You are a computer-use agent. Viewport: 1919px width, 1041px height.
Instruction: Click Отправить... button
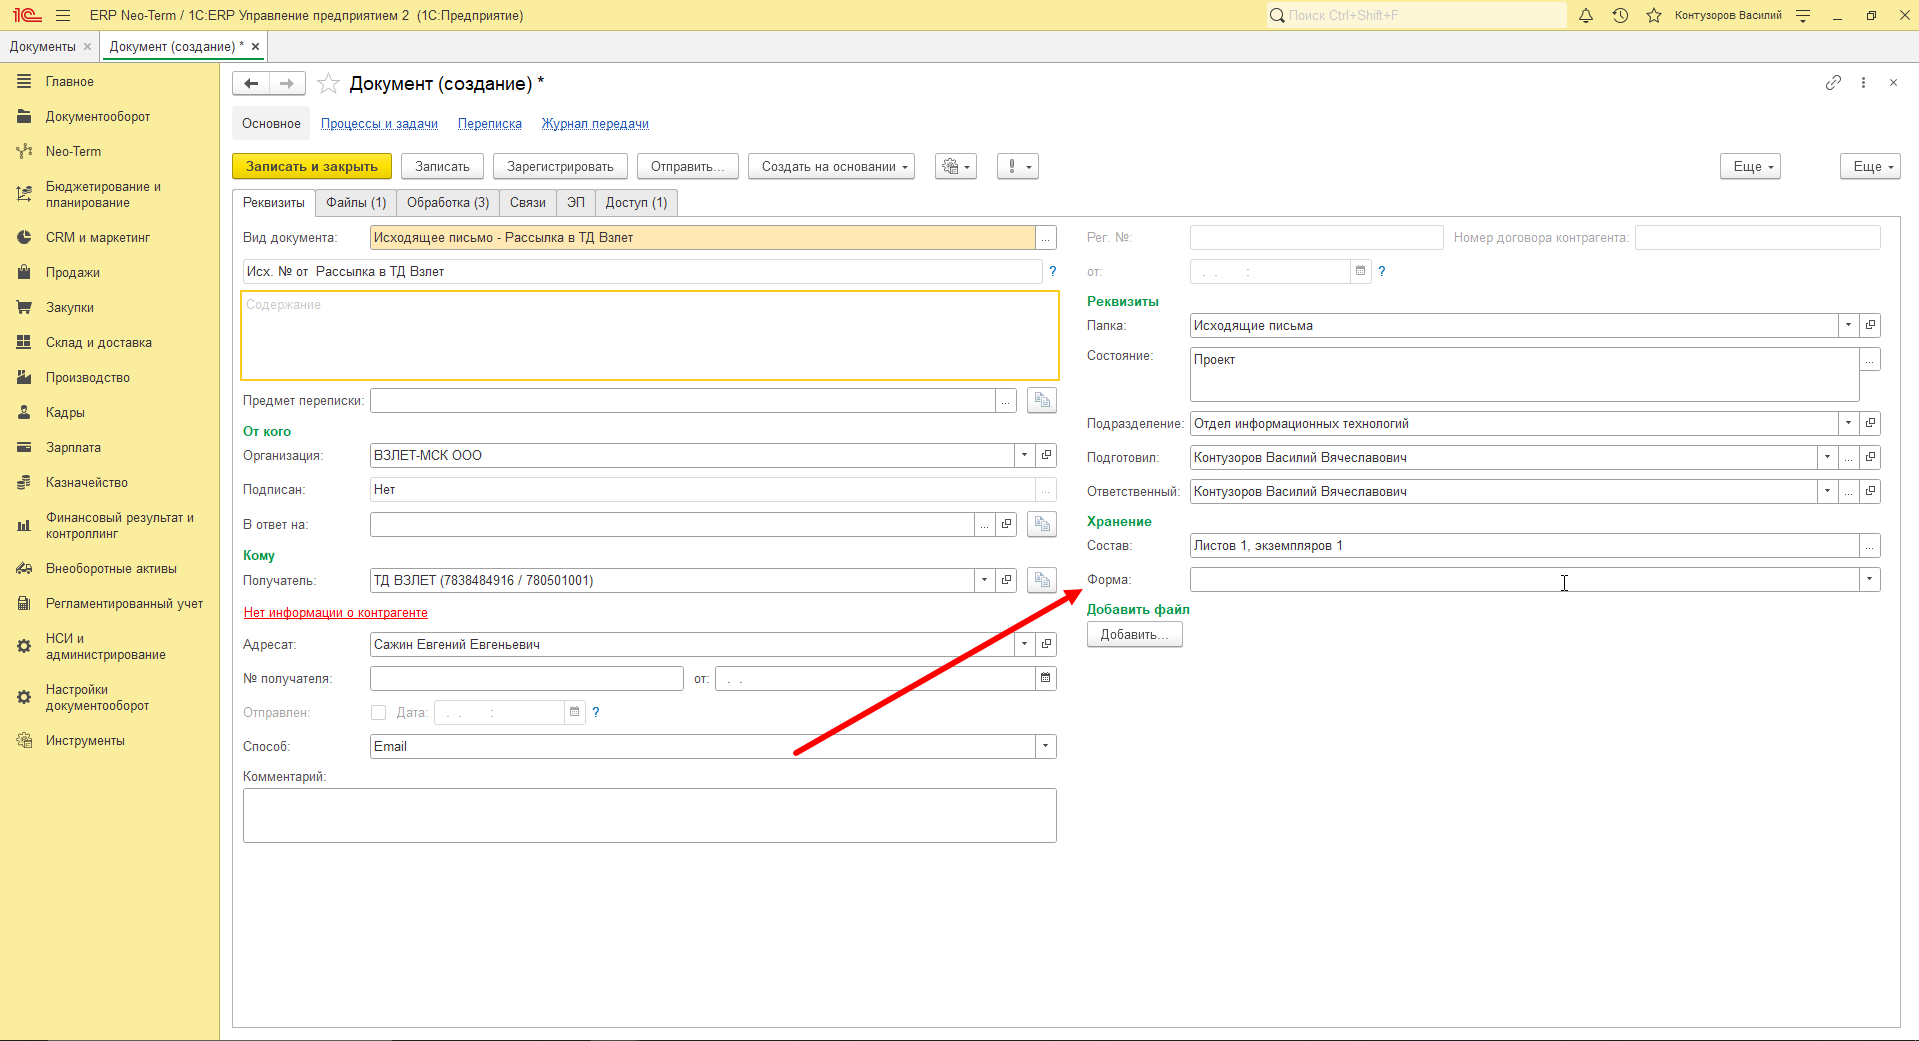pos(688,166)
